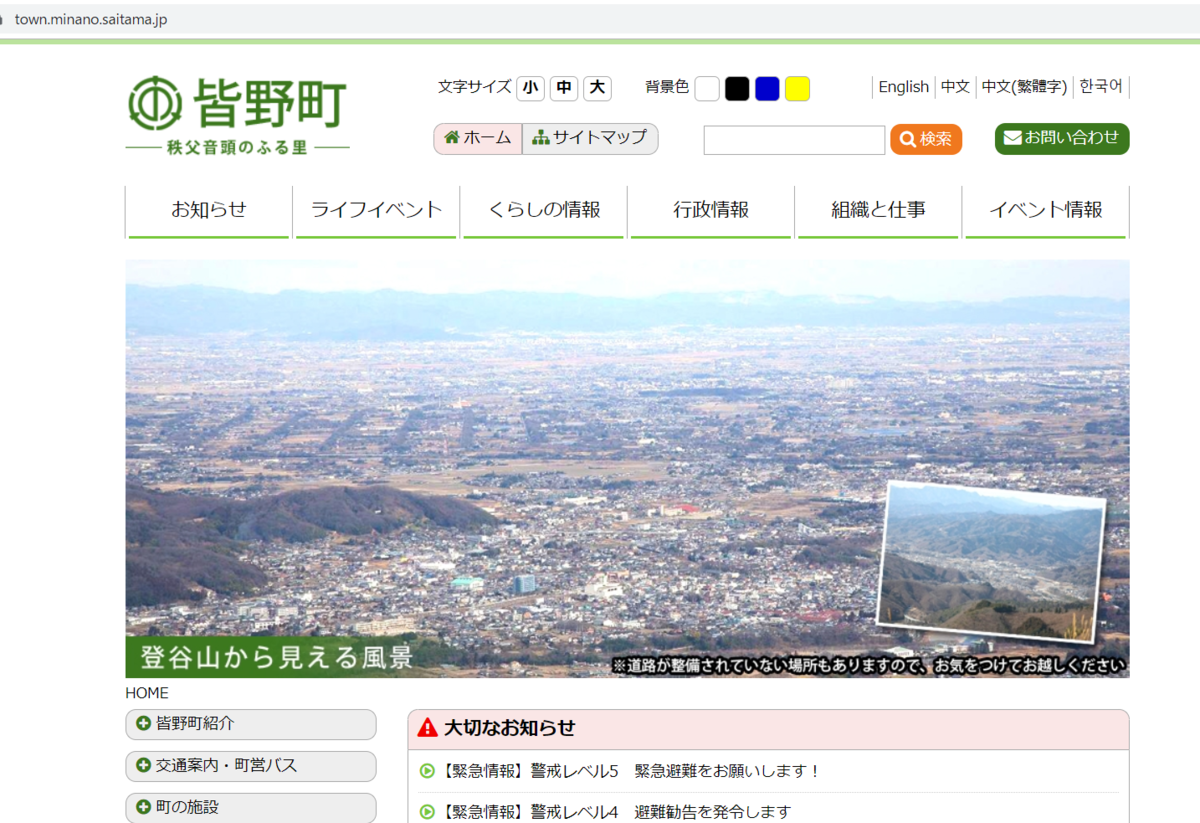
Task: Go to ホーム with the house icon
Action: point(477,138)
